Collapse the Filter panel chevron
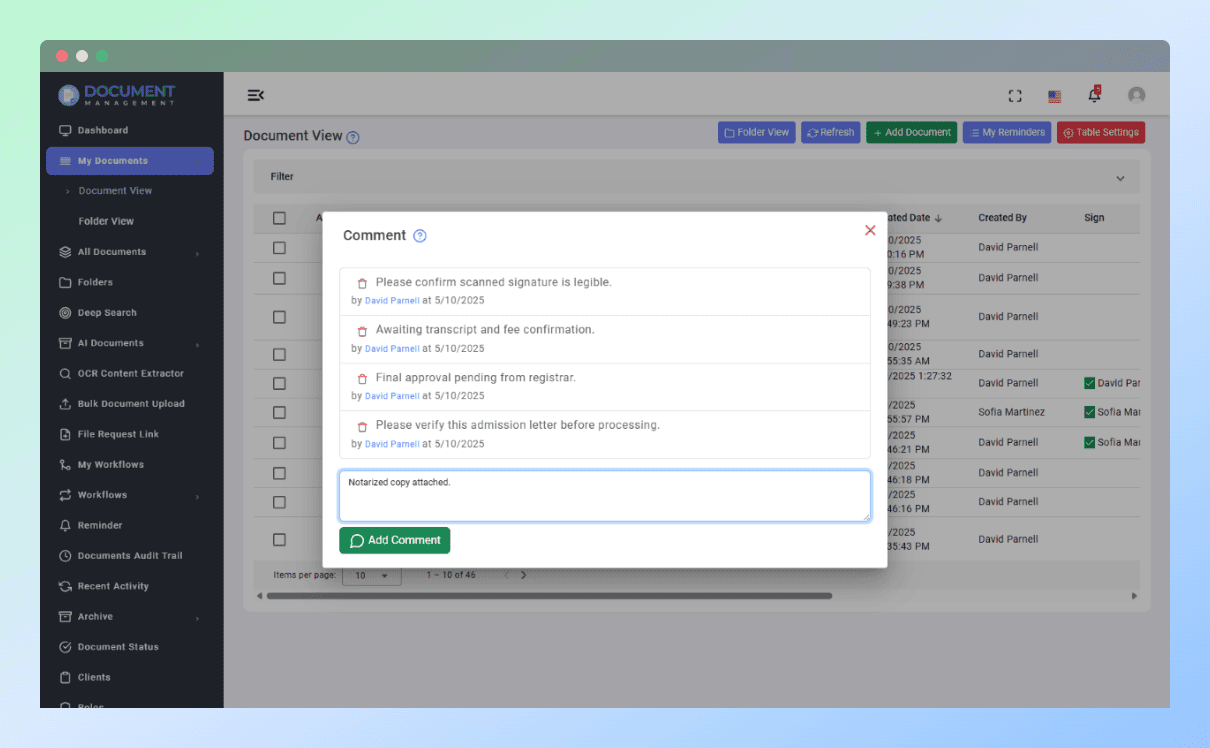The width and height of the screenshot is (1210, 748). point(1120,177)
